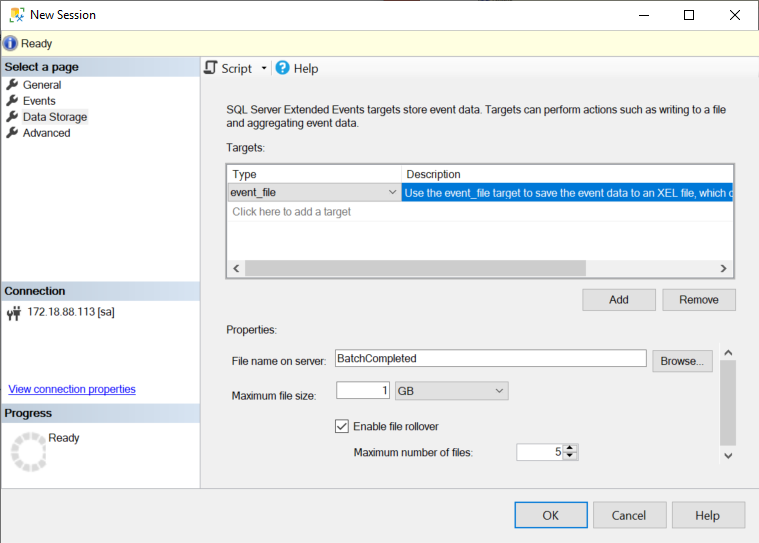Click the Cancel button
Screen dimensions: 759x543
pos(629,515)
